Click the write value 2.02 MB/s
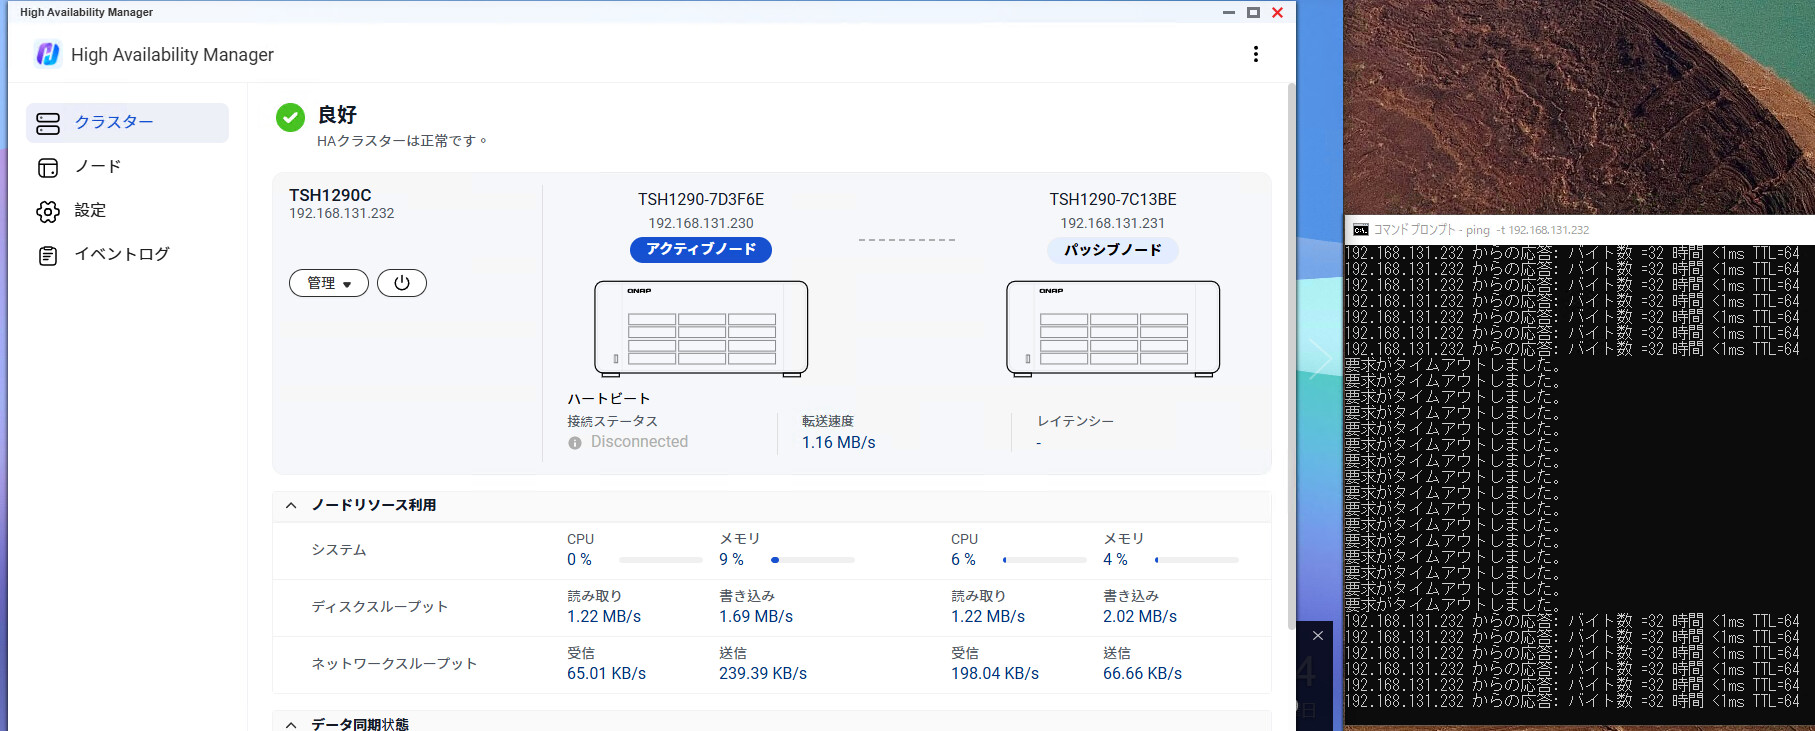 [1140, 617]
